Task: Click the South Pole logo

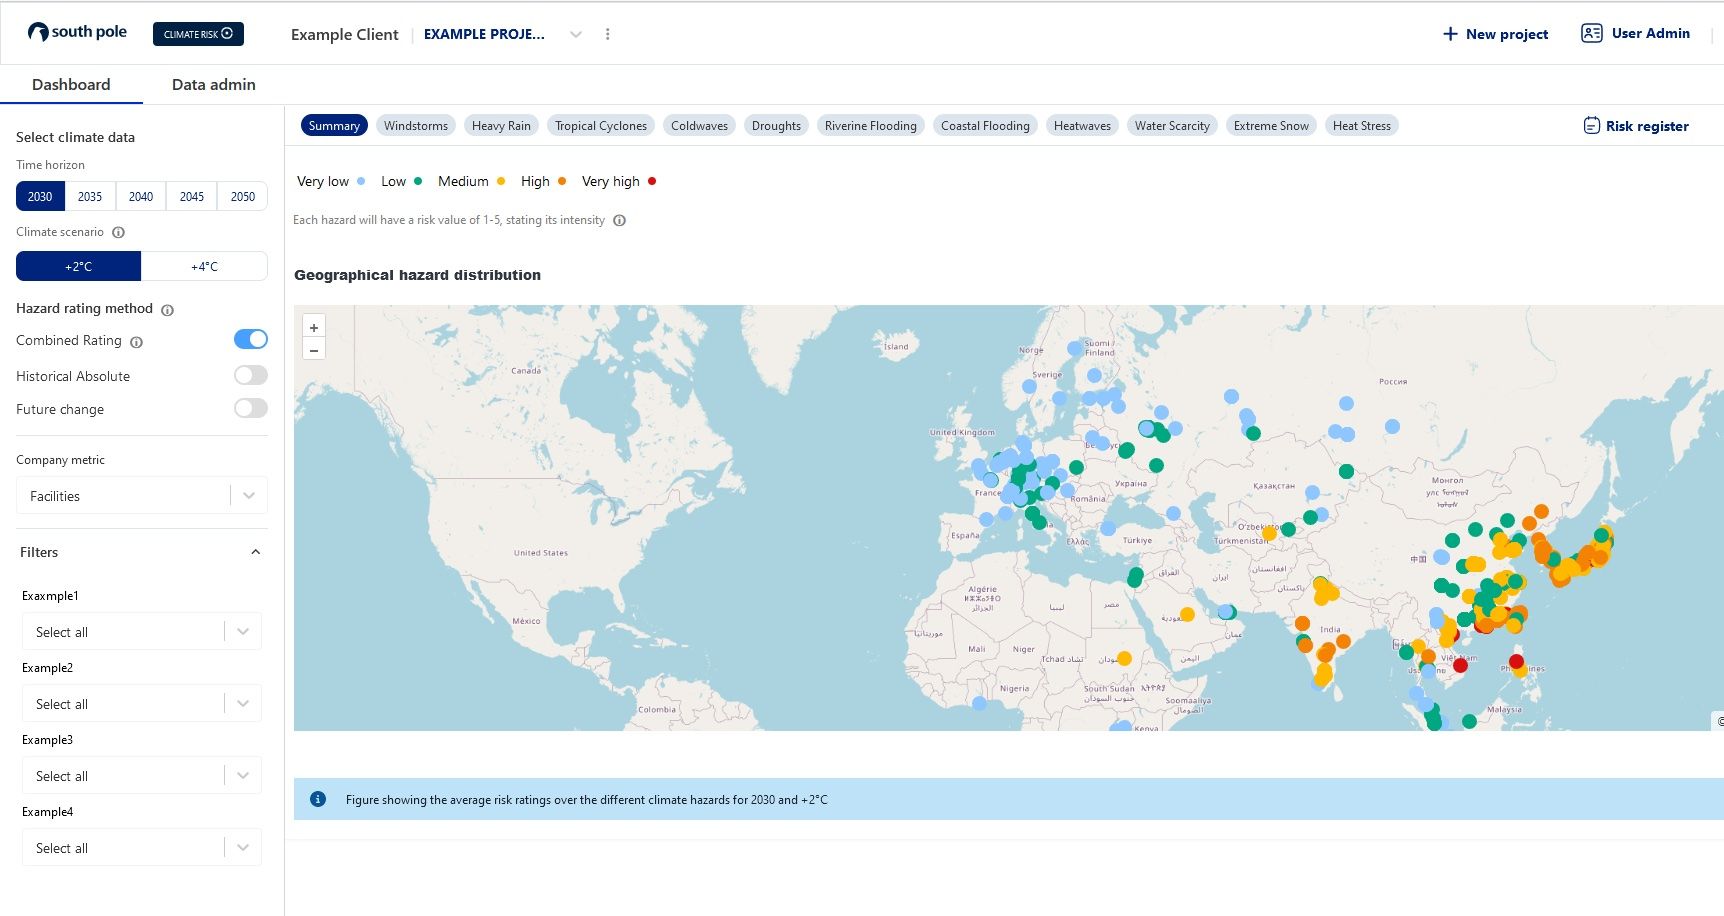Action: click(78, 32)
